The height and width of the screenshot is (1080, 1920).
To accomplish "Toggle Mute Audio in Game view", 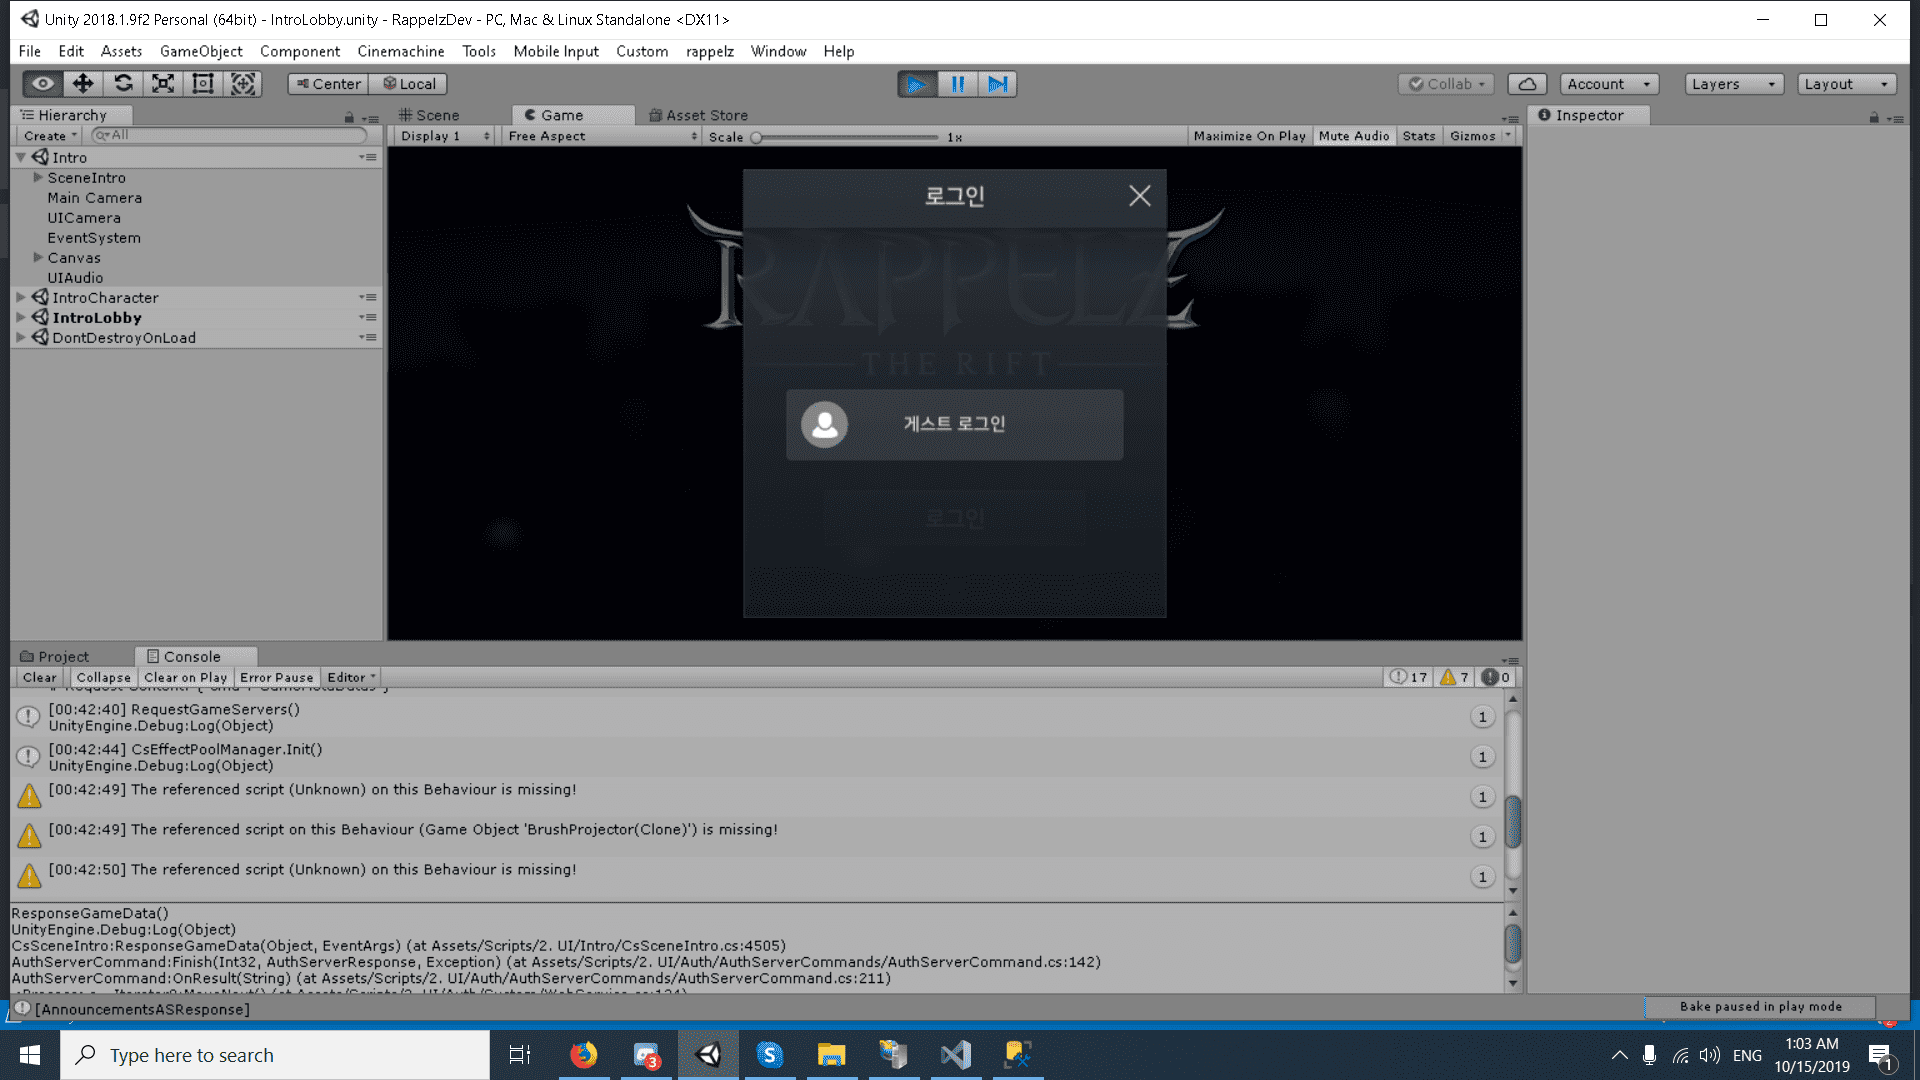I will coord(1353,136).
